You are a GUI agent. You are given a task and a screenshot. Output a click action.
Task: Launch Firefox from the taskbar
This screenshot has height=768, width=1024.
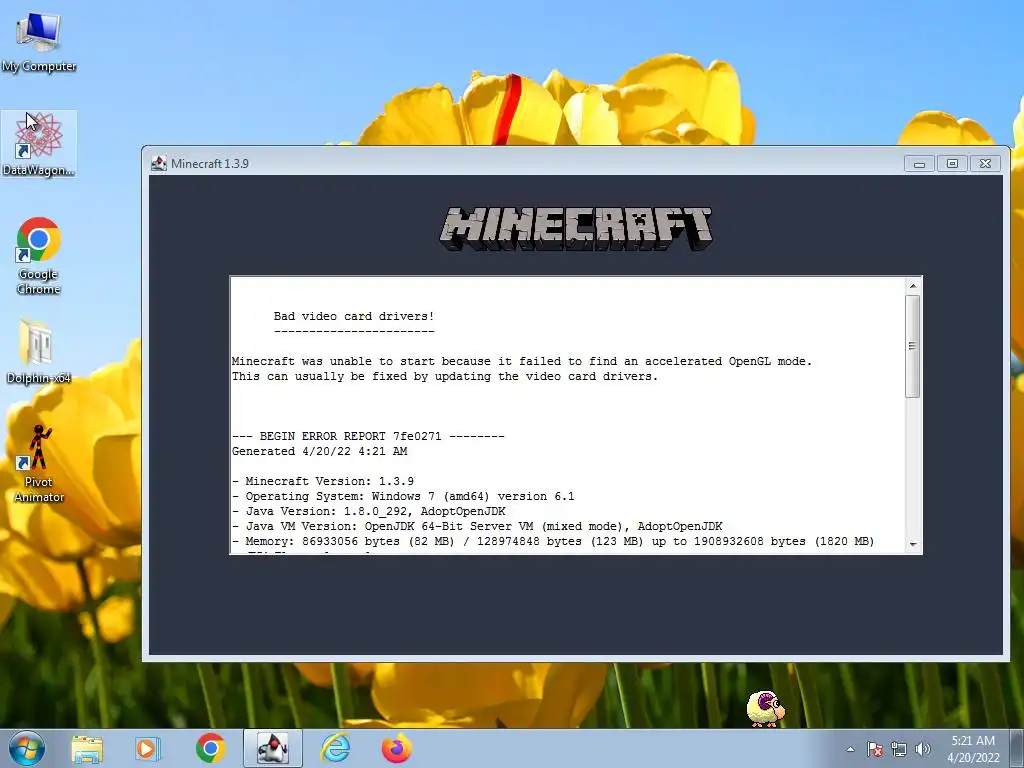(x=397, y=748)
